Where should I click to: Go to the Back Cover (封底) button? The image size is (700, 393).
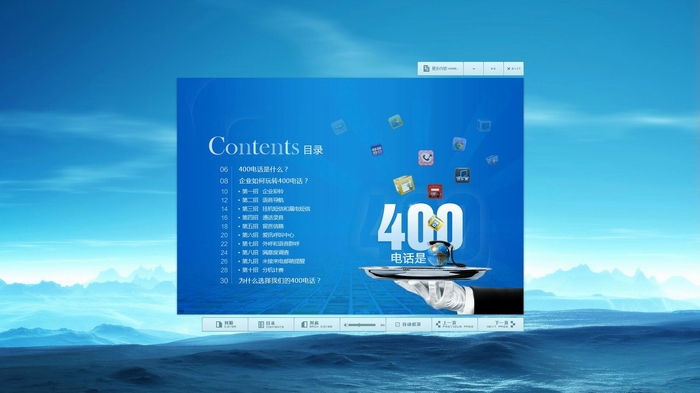click(317, 324)
